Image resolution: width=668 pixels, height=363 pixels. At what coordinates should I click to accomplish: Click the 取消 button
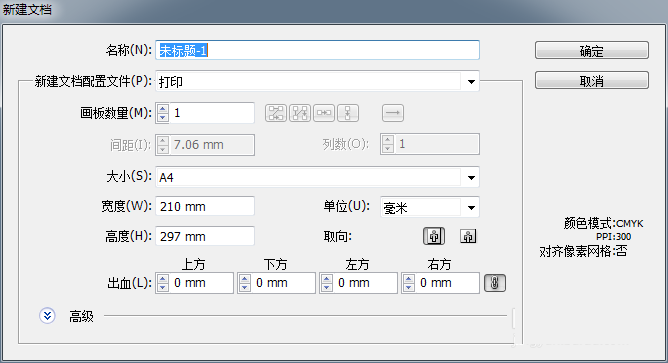592,80
